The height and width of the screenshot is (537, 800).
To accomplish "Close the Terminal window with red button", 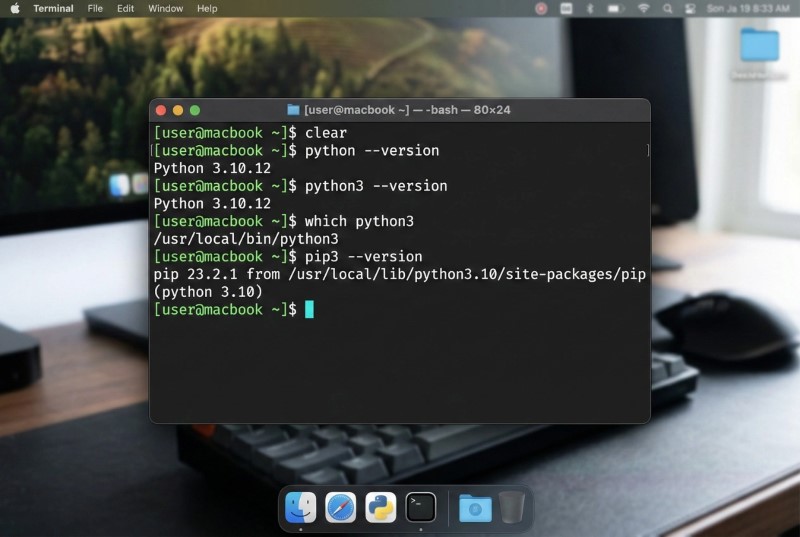I will [x=161, y=110].
